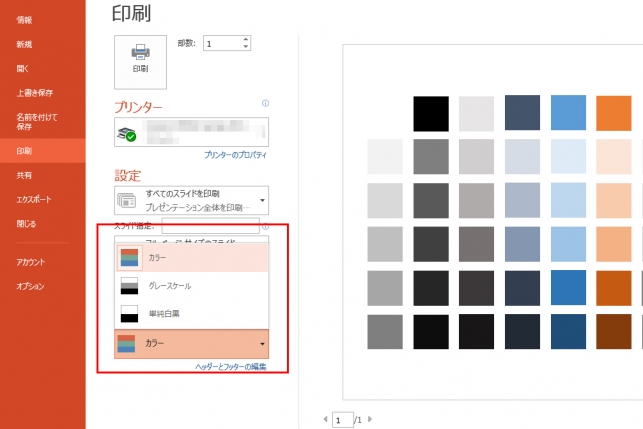Click the medium blue swatch in the preview top row
The width and height of the screenshot is (643, 429).
point(568,113)
